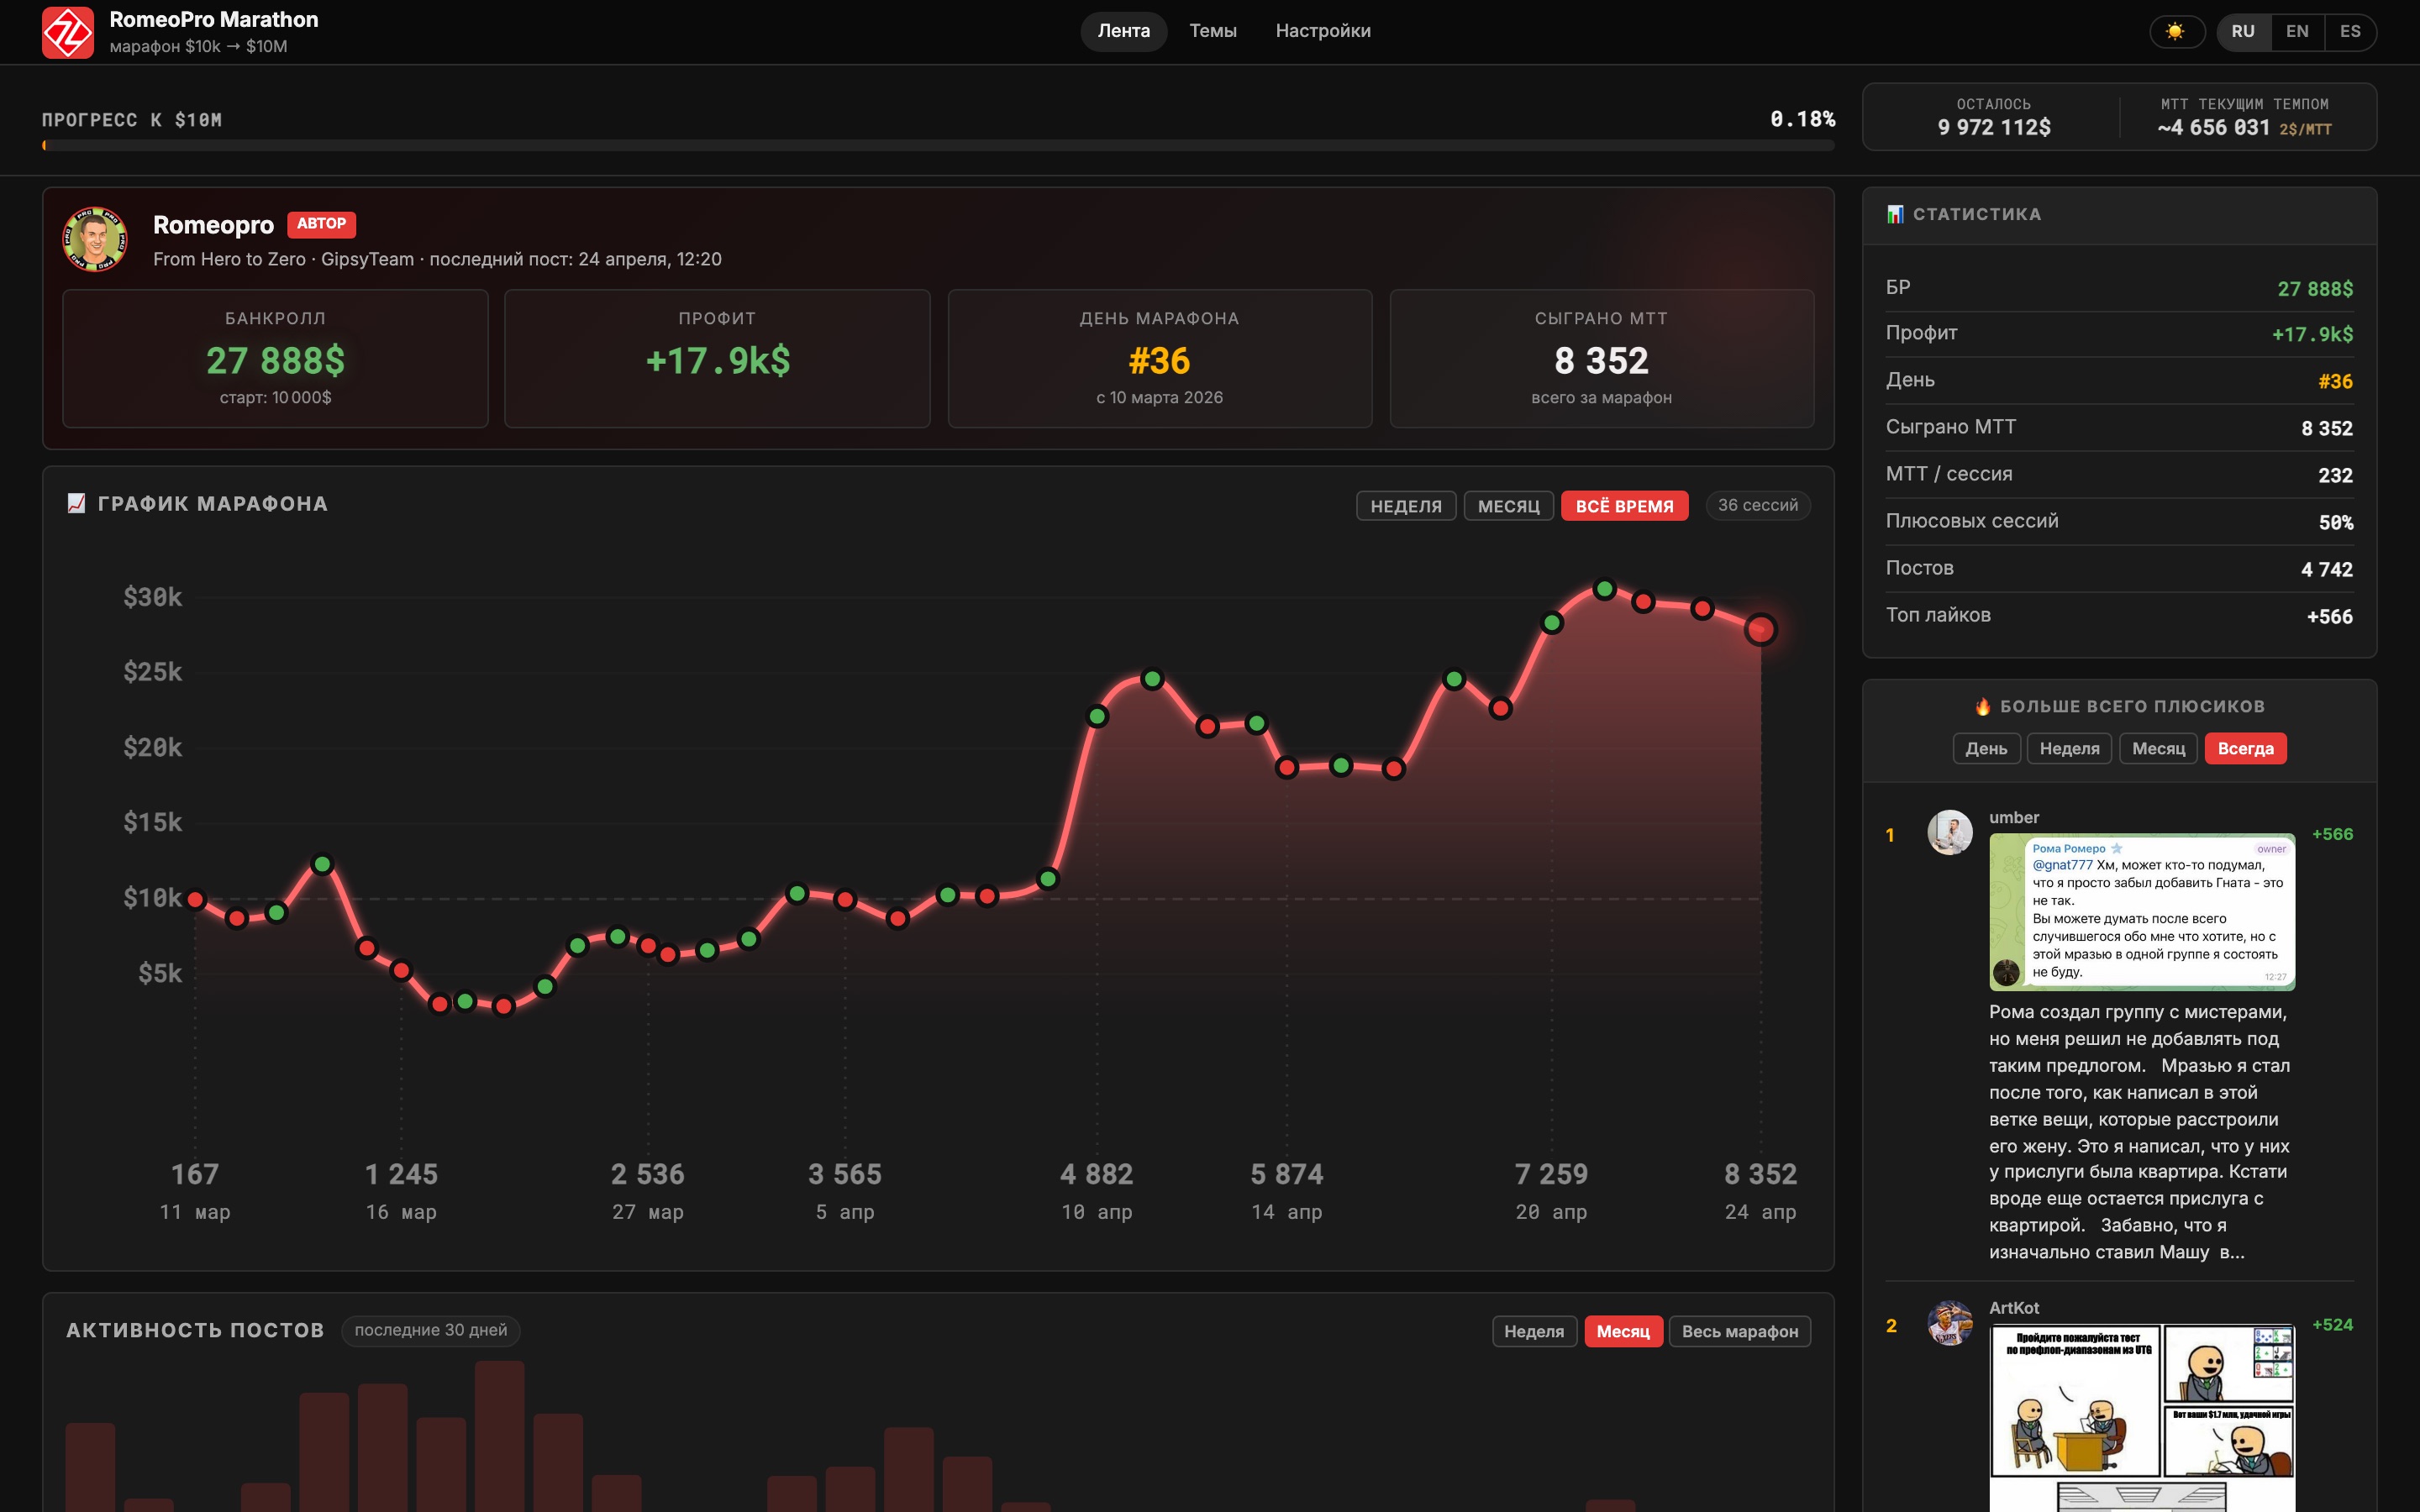This screenshot has width=2420, height=1512.
Task: Click the progress bar to $10M
Action: 937,146
